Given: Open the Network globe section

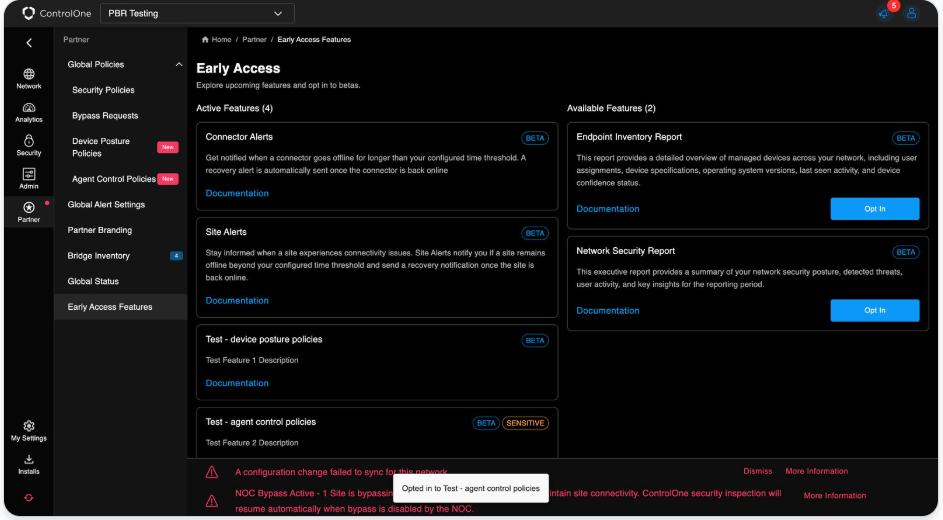Looking at the screenshot, I should point(29,79).
